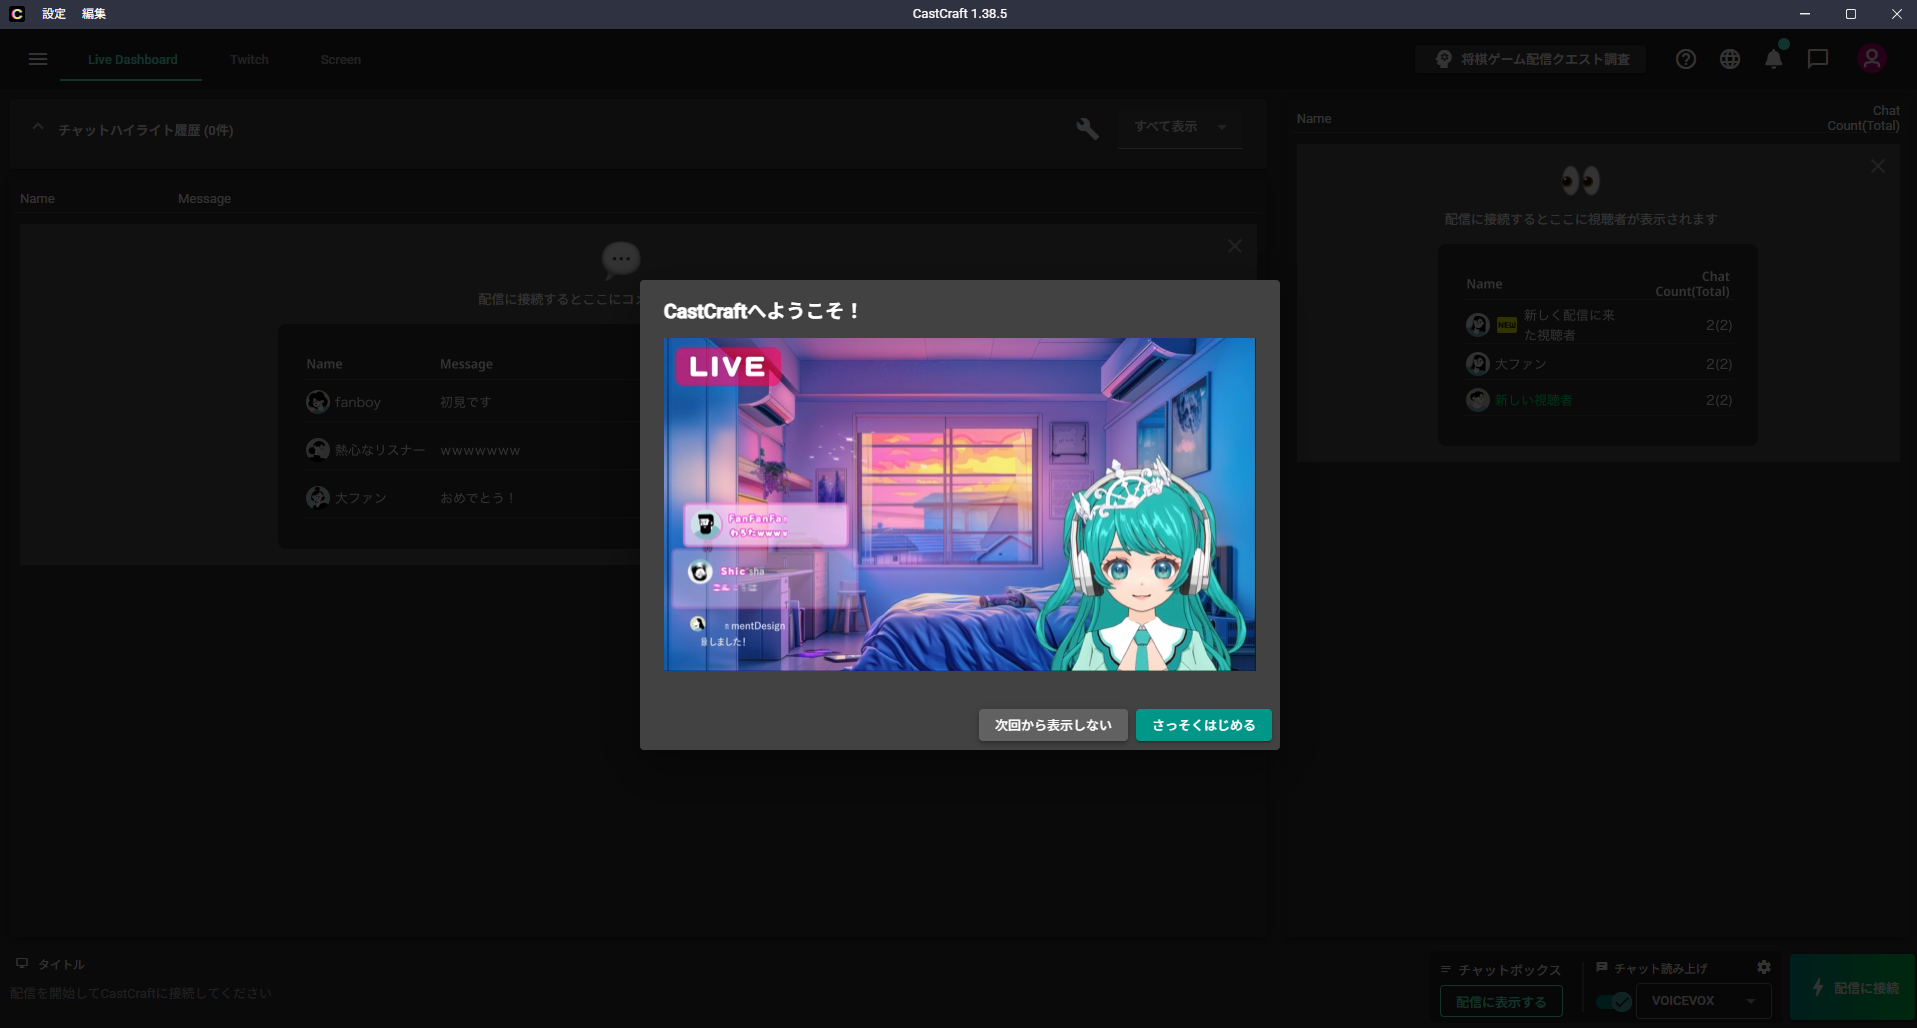Switch to the Live Dashboard tab
1917x1028 pixels.
(x=132, y=60)
